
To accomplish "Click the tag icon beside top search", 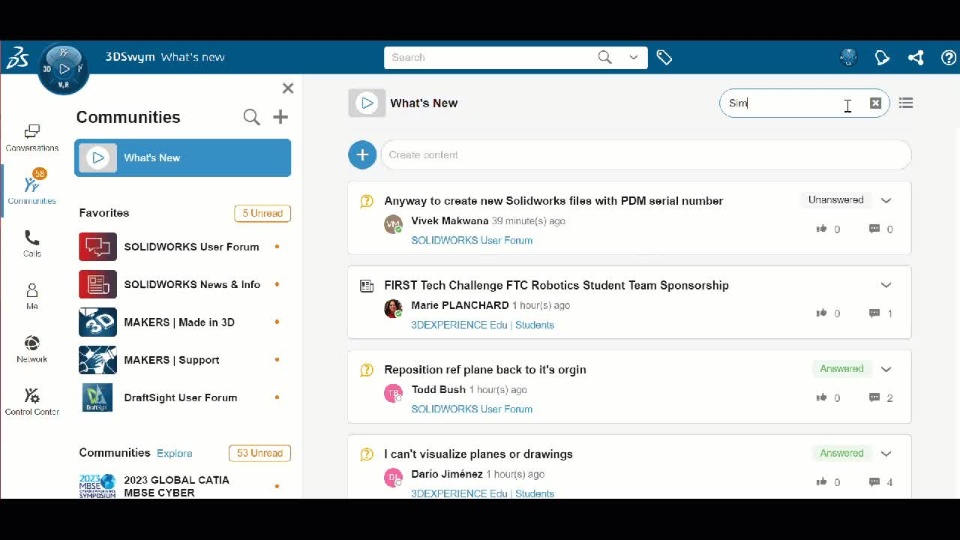I will tap(664, 58).
